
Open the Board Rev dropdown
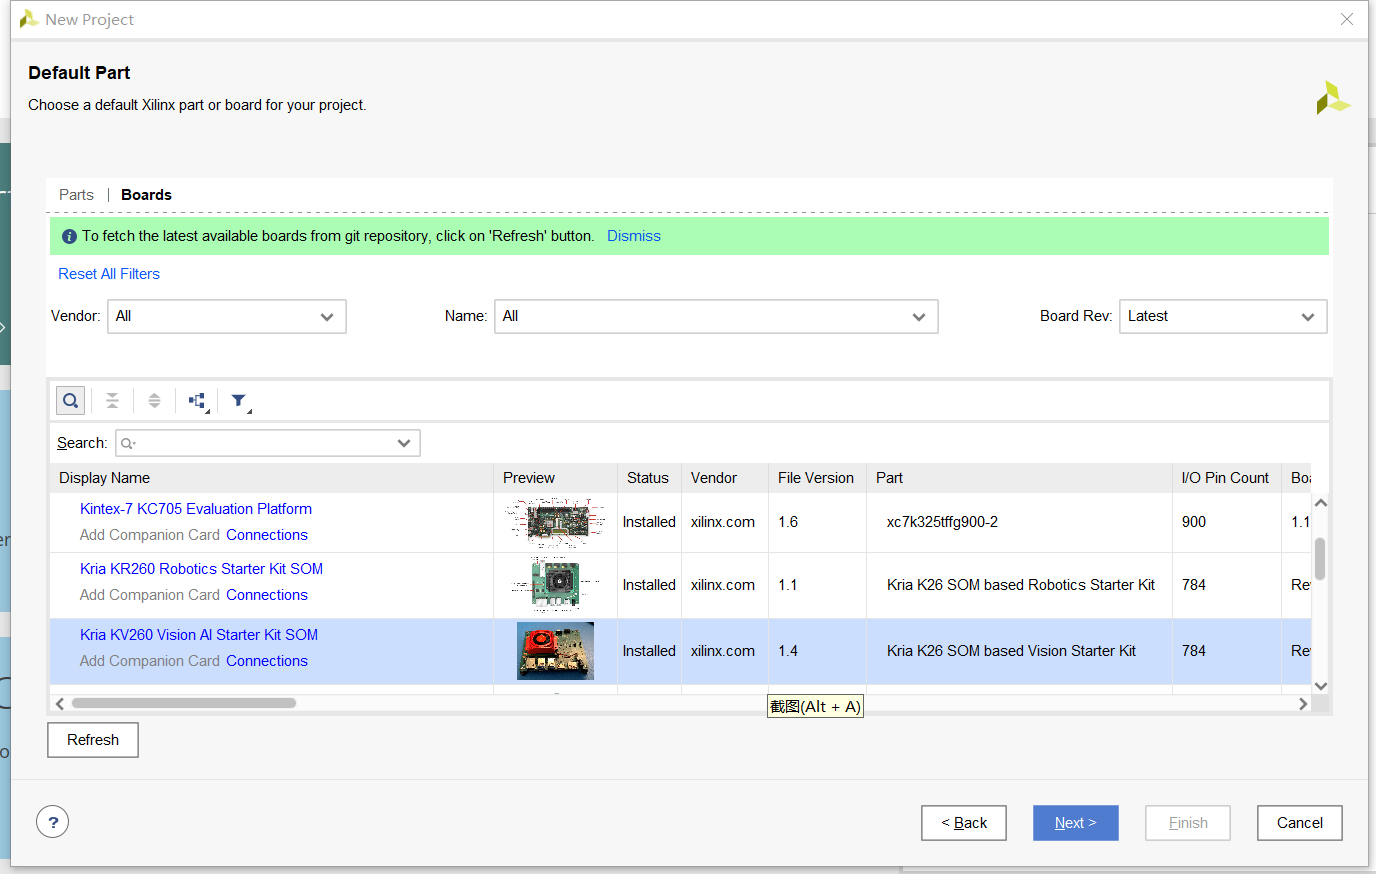tap(1223, 316)
